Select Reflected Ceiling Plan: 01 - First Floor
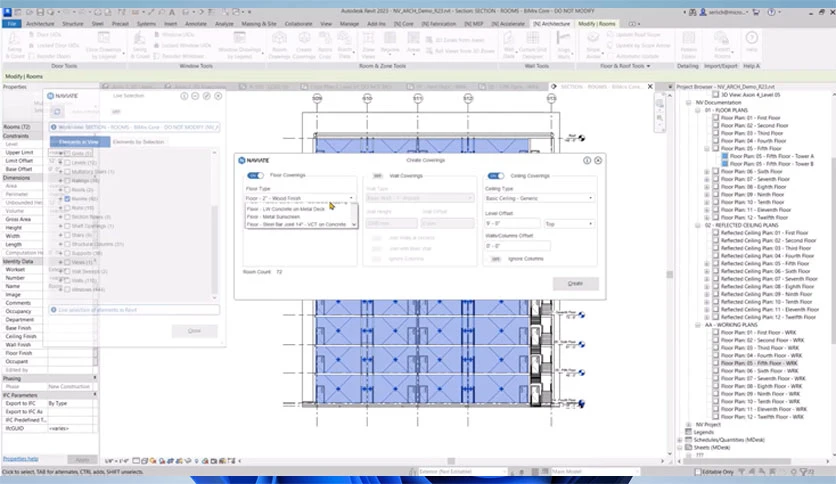Viewport: 836px width, 484px height. click(x=765, y=233)
